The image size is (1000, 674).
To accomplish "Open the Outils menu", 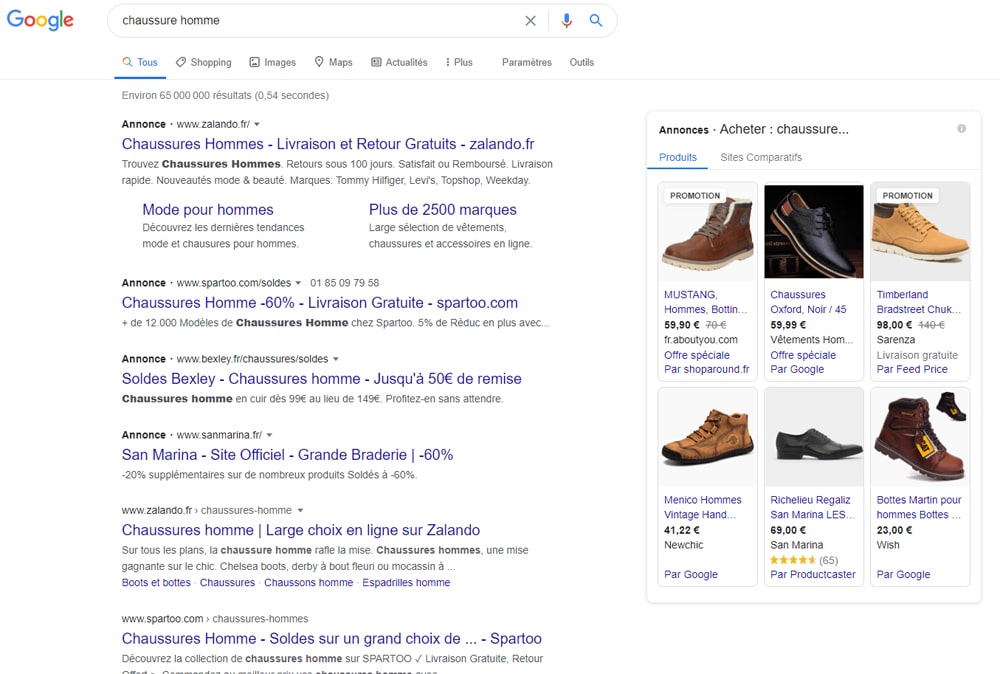I will click(x=582, y=62).
